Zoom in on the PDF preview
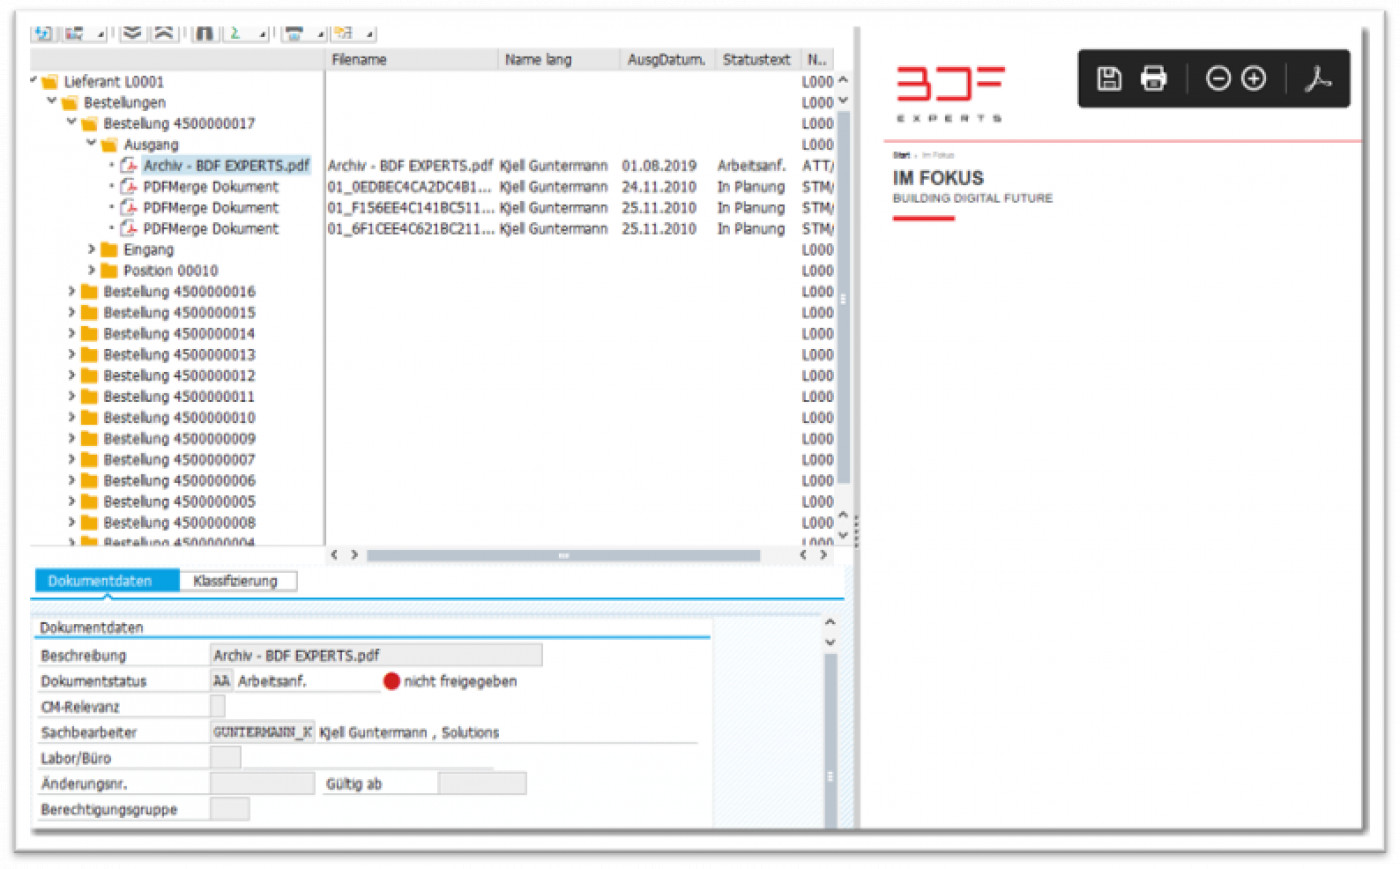1400x869 pixels. tap(1251, 78)
